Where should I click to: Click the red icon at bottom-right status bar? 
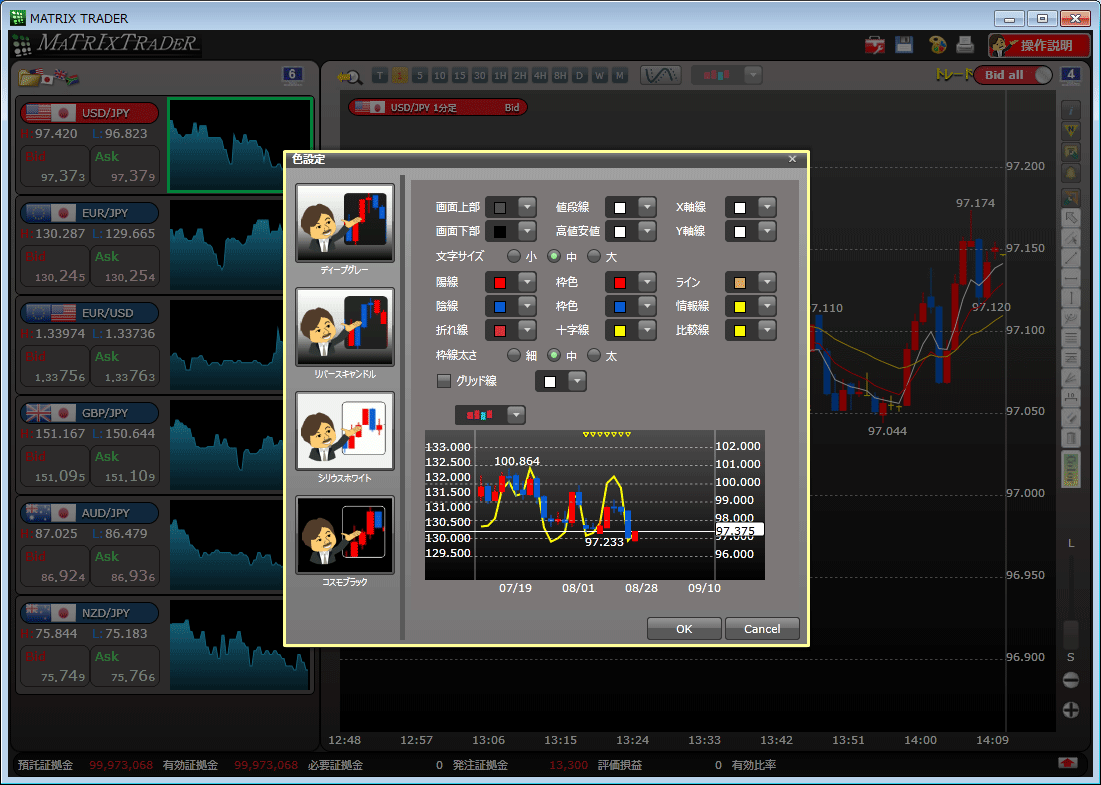[1067, 763]
